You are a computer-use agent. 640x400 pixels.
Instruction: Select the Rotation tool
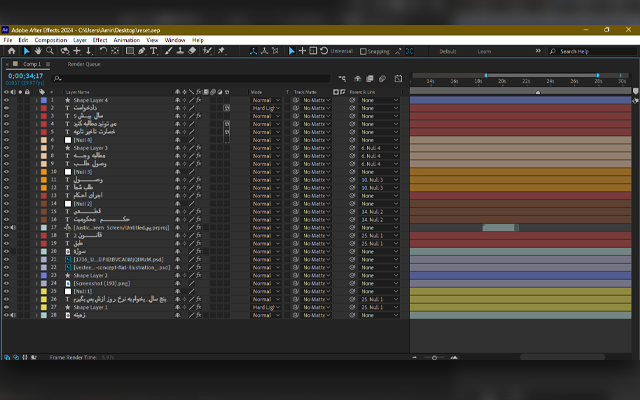tap(103, 51)
